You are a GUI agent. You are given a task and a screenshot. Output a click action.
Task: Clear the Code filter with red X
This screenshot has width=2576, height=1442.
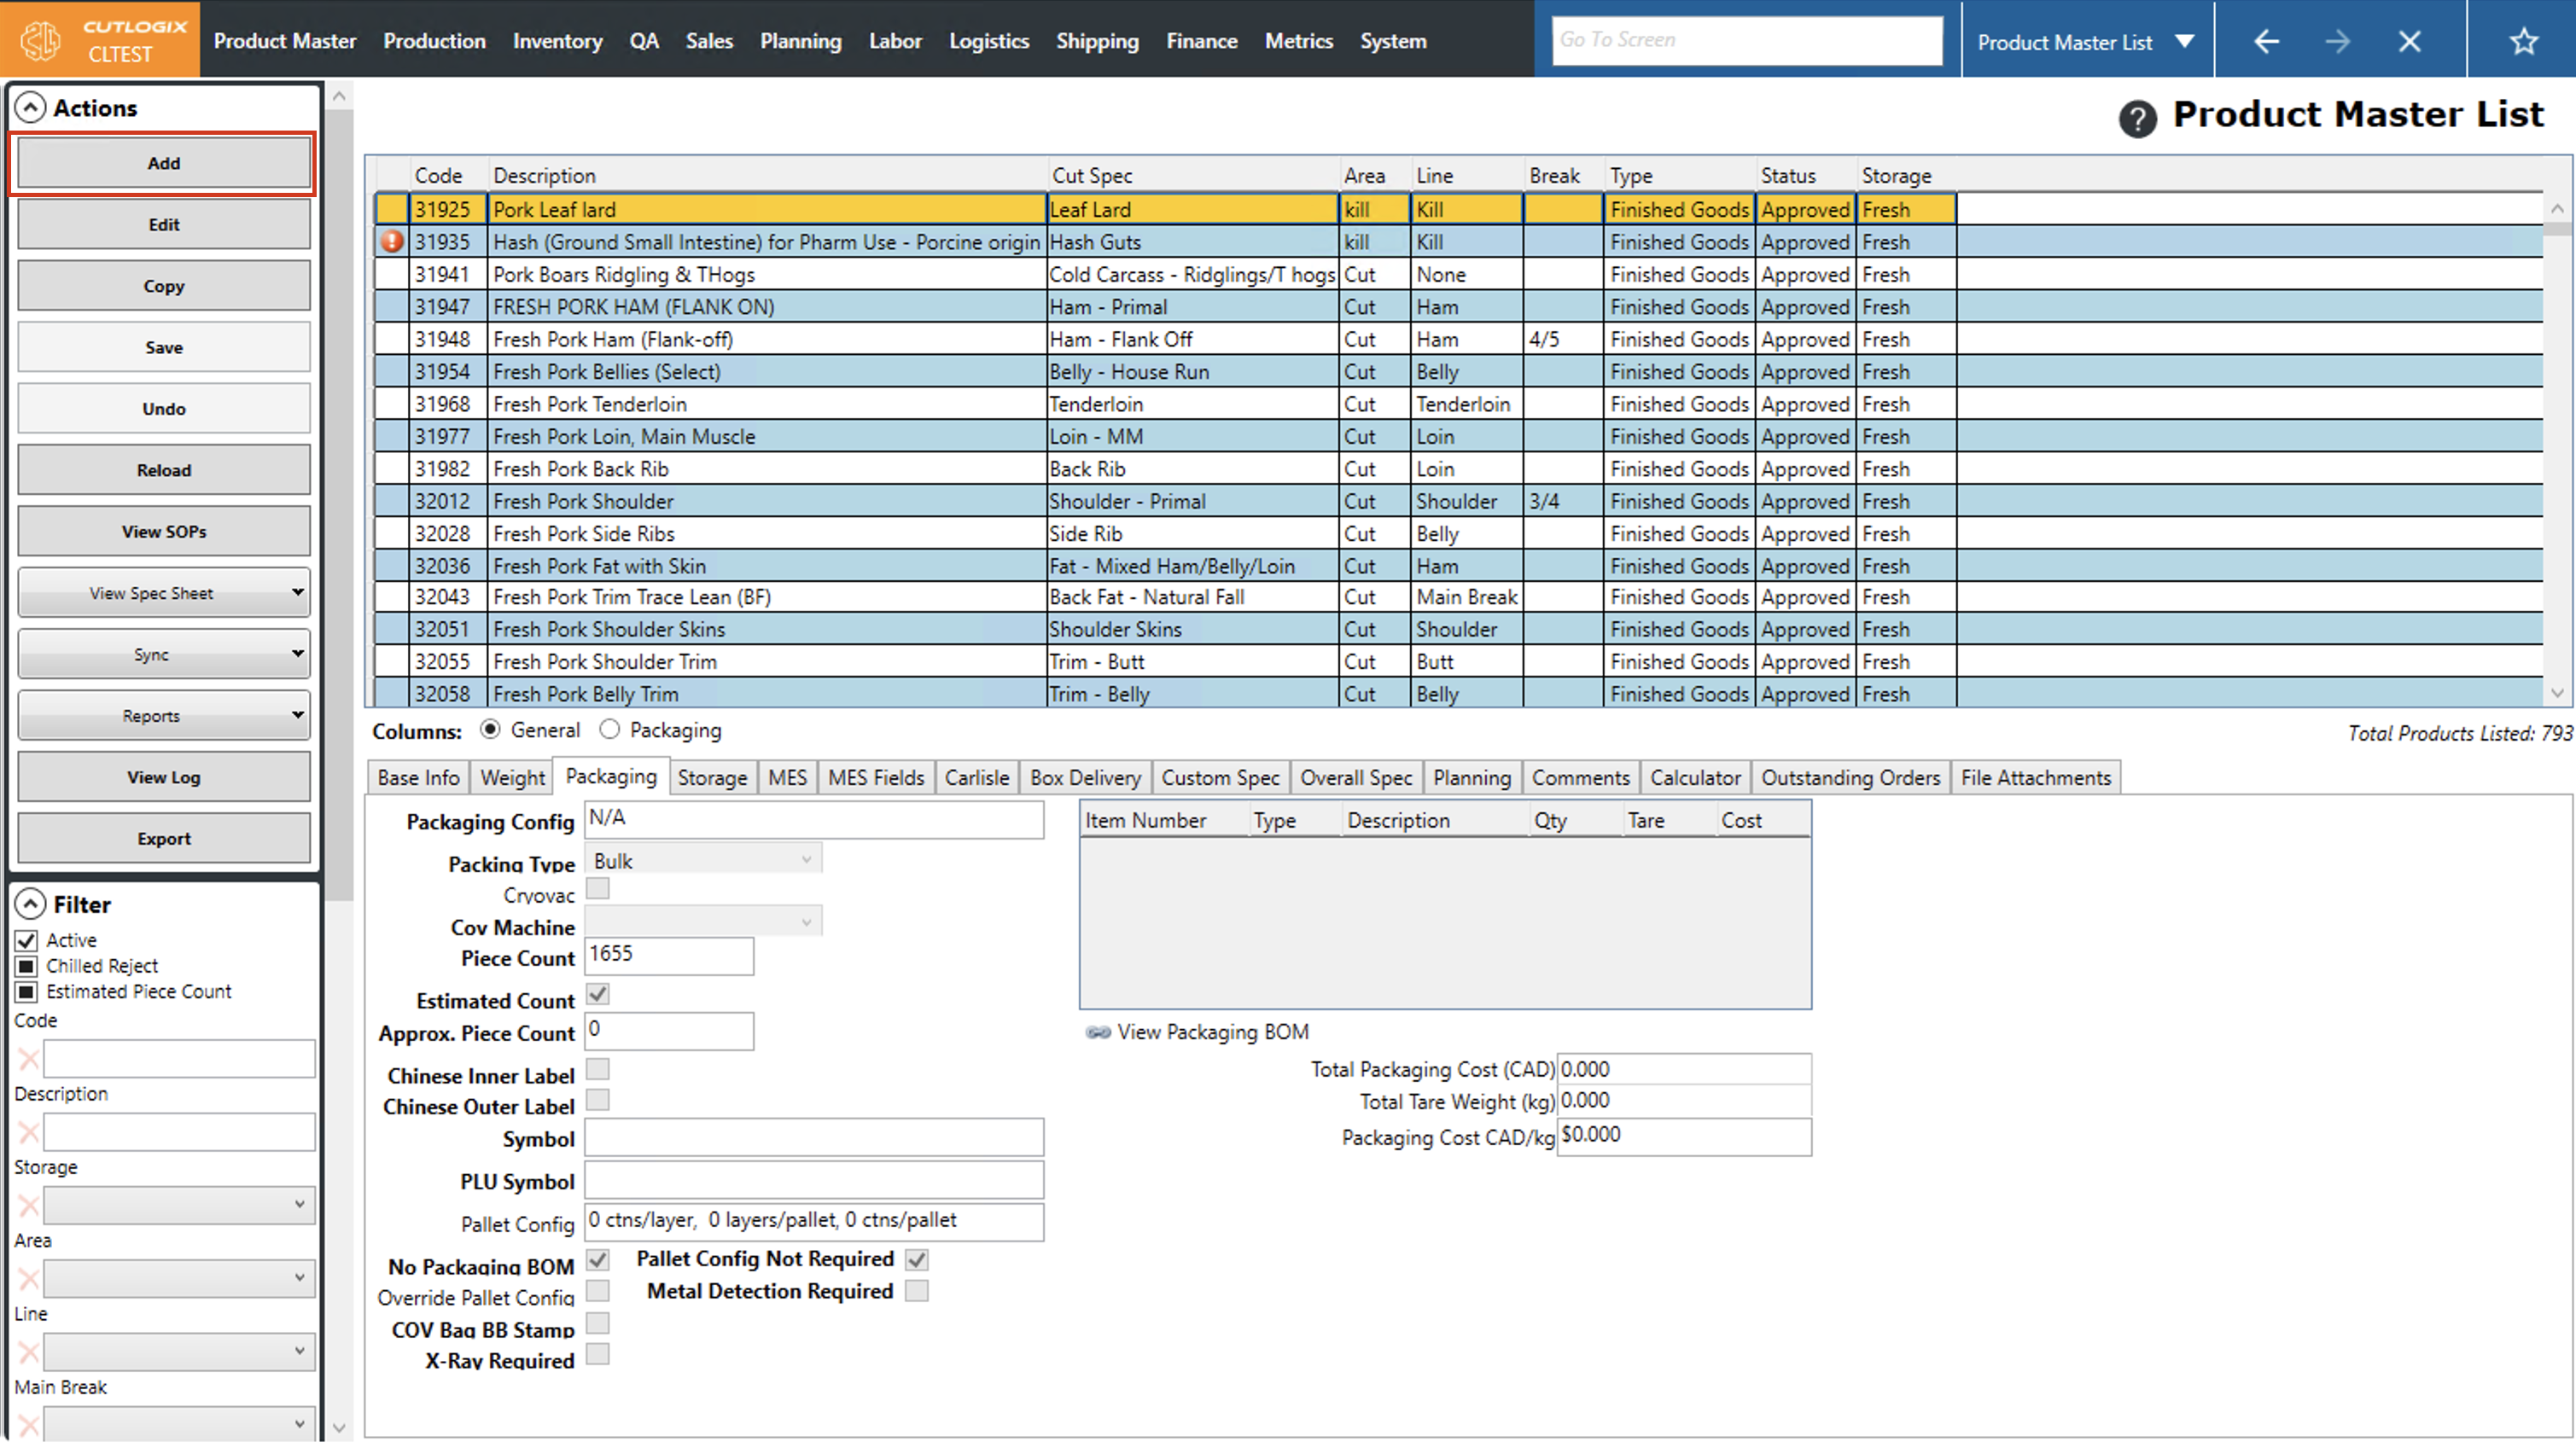(28, 1058)
